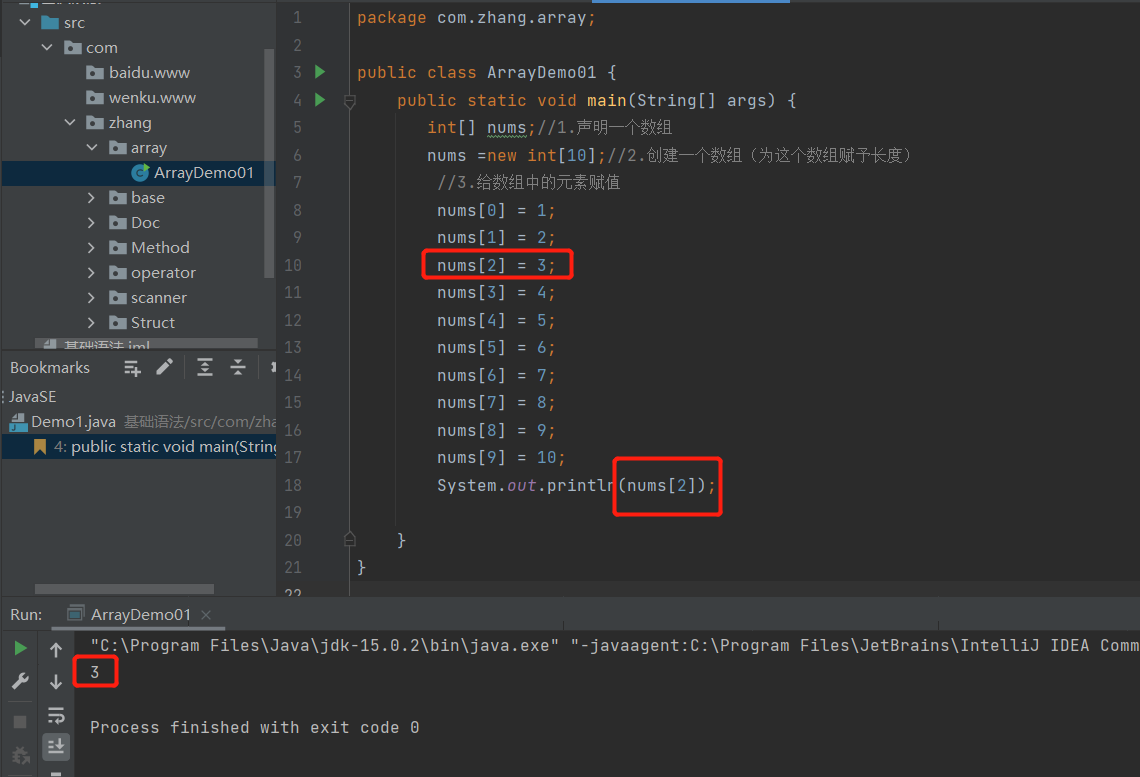Rerun ArrayDemo01 with the green play icon
1140x777 pixels.
(20, 648)
